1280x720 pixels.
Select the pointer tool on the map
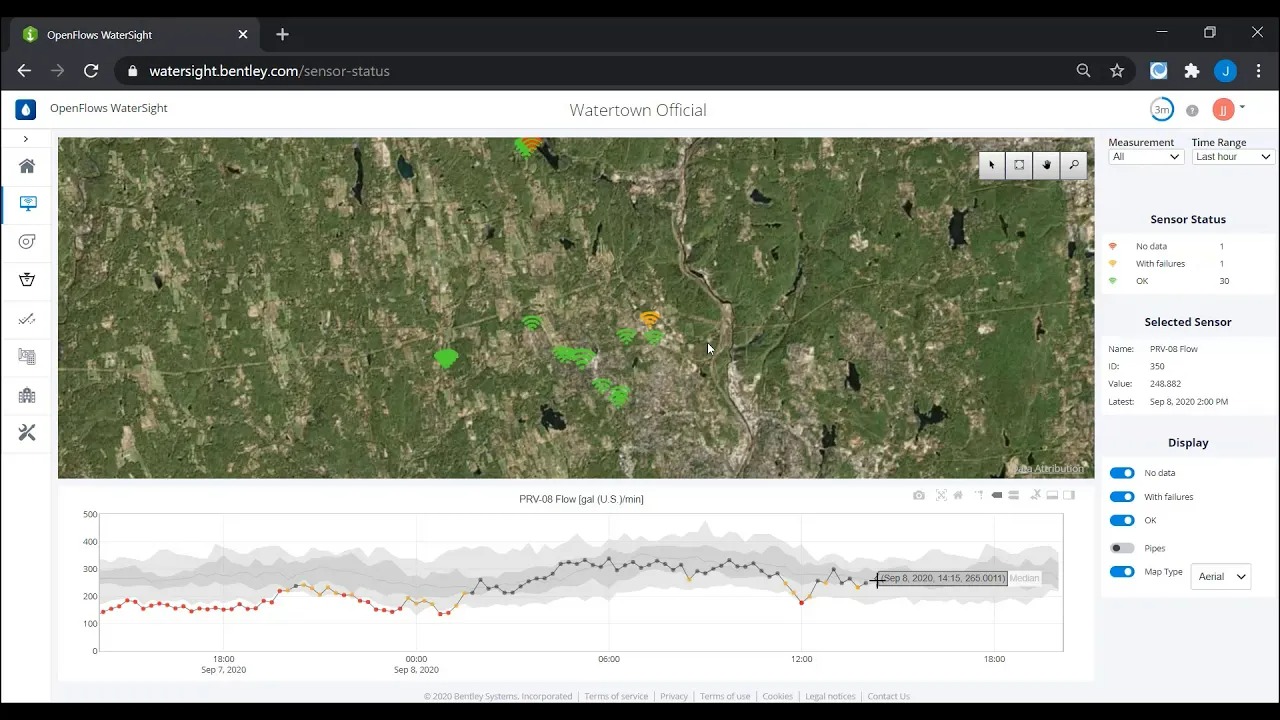pyautogui.click(x=992, y=165)
